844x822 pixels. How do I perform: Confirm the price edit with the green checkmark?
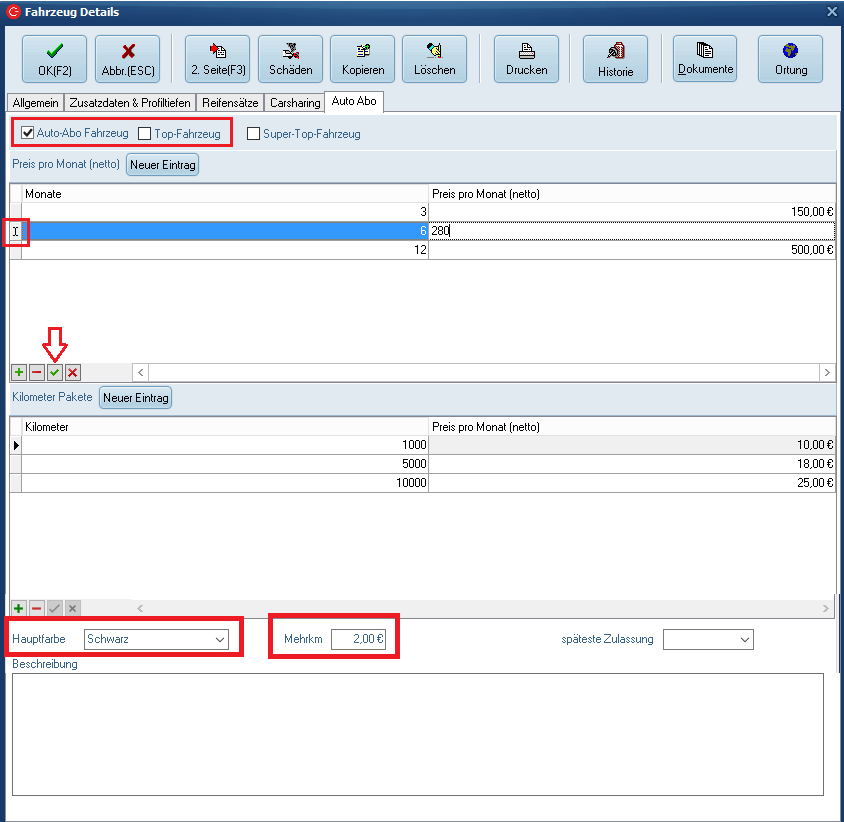tap(55, 372)
